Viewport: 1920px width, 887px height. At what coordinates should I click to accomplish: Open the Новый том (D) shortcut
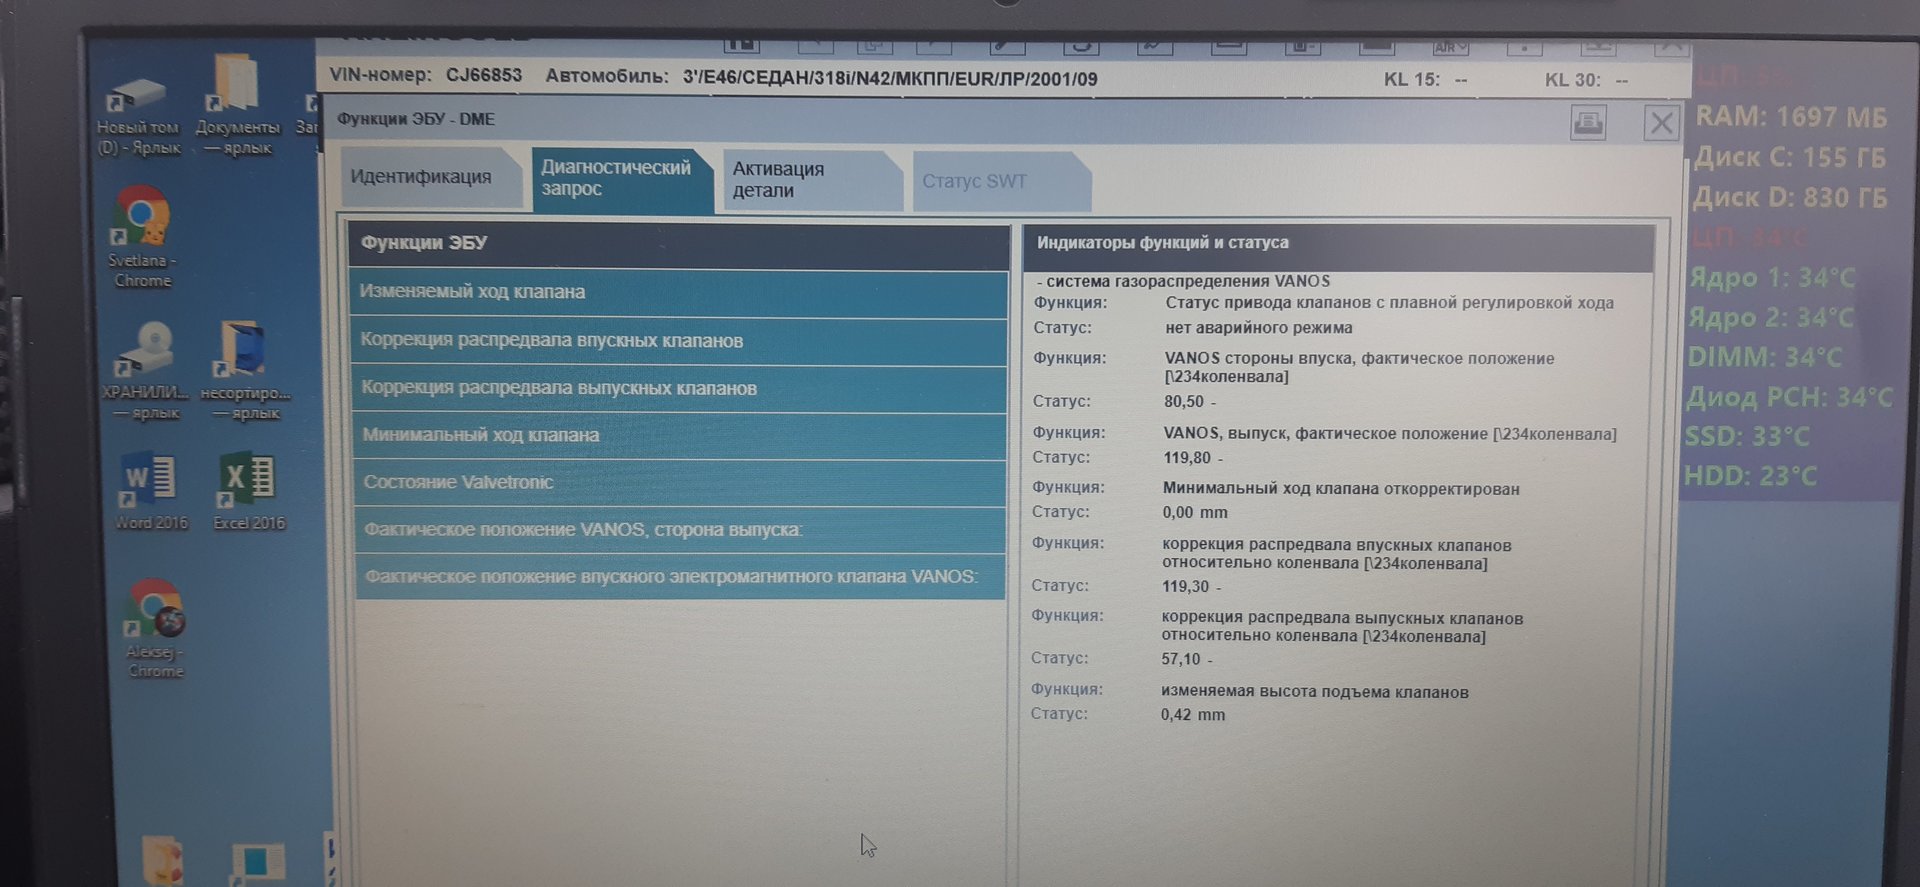coord(138,116)
